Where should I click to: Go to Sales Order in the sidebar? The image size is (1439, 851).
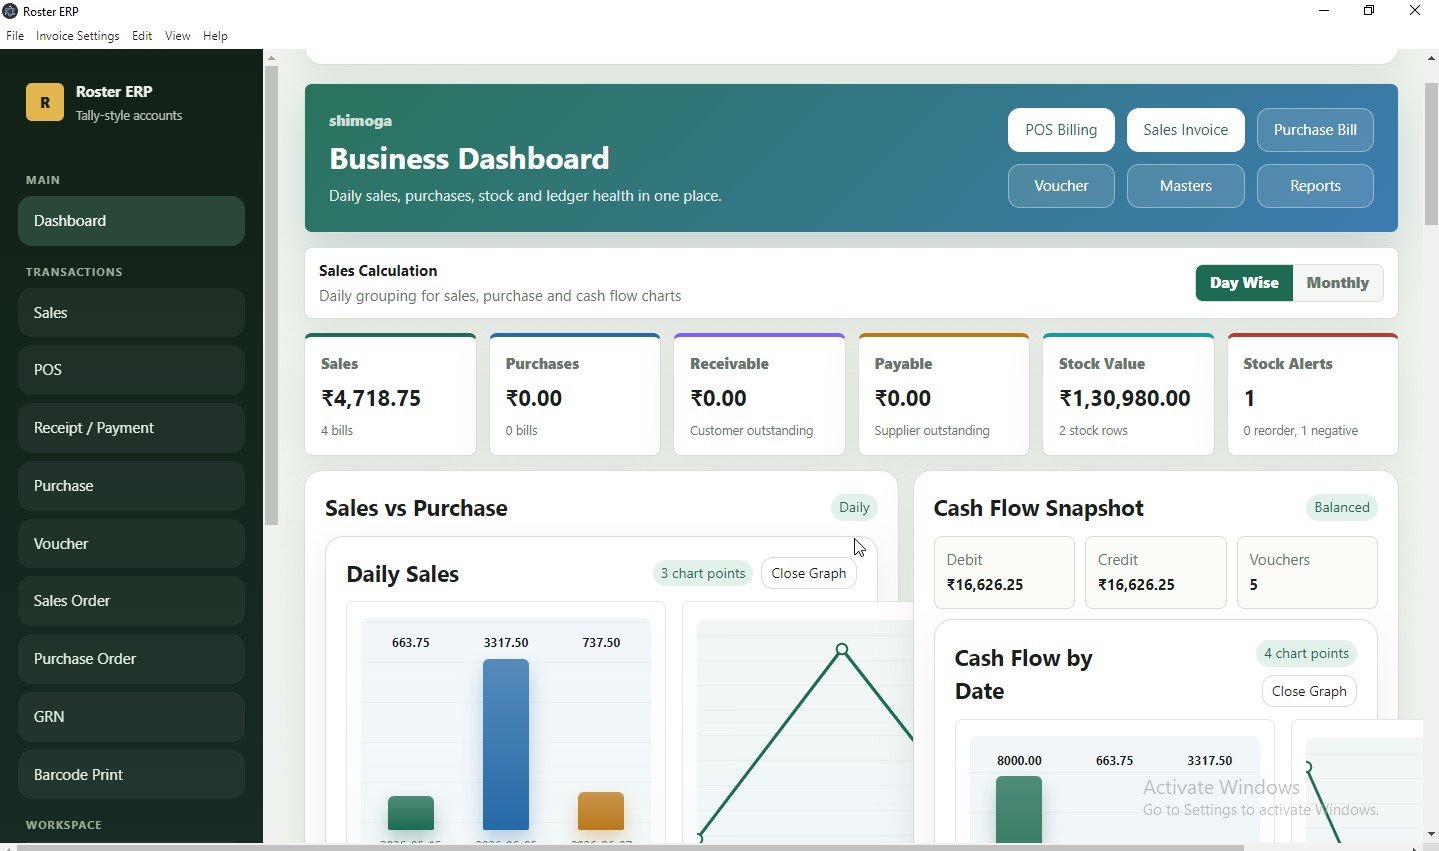(x=131, y=601)
